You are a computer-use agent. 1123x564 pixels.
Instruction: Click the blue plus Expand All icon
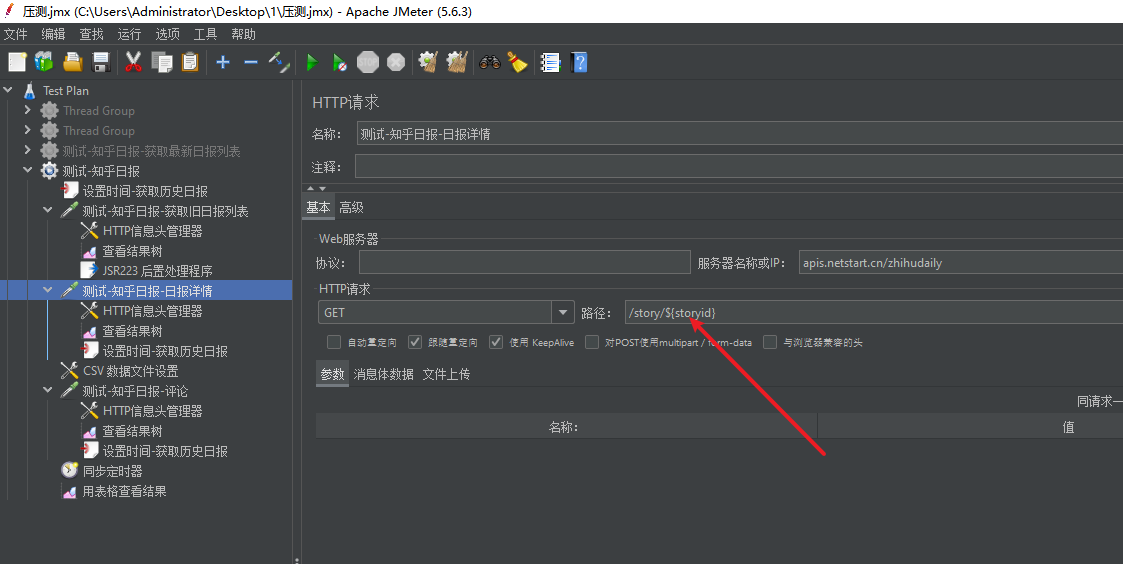[223, 62]
